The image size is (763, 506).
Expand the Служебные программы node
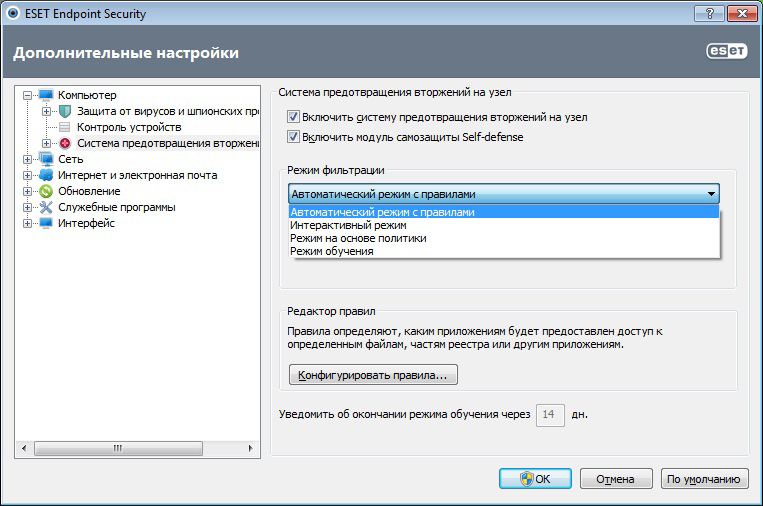click(27, 207)
